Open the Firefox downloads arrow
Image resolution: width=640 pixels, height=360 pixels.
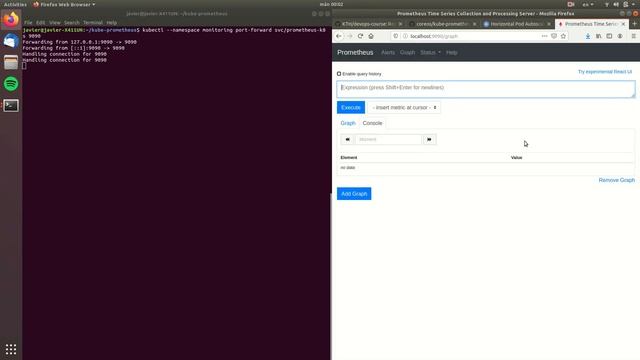(x=588, y=36)
